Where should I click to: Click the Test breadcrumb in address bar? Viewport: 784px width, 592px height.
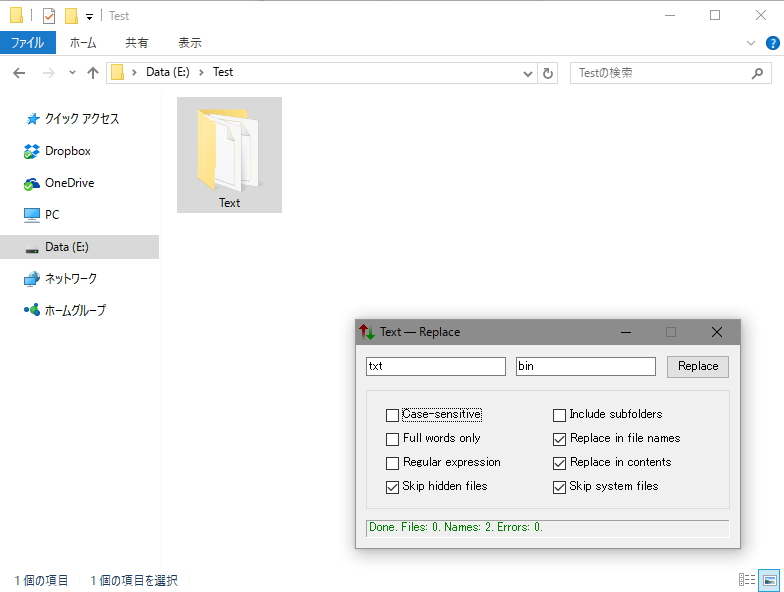(223, 72)
